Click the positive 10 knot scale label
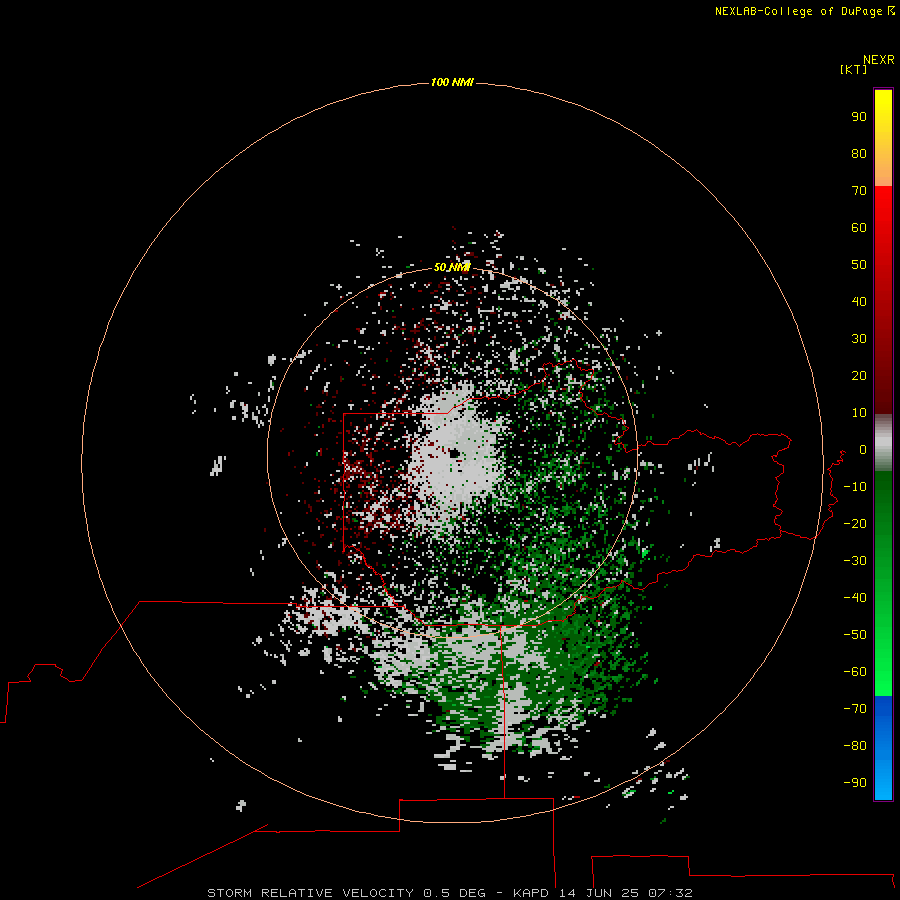This screenshot has height=900, width=900. point(859,413)
